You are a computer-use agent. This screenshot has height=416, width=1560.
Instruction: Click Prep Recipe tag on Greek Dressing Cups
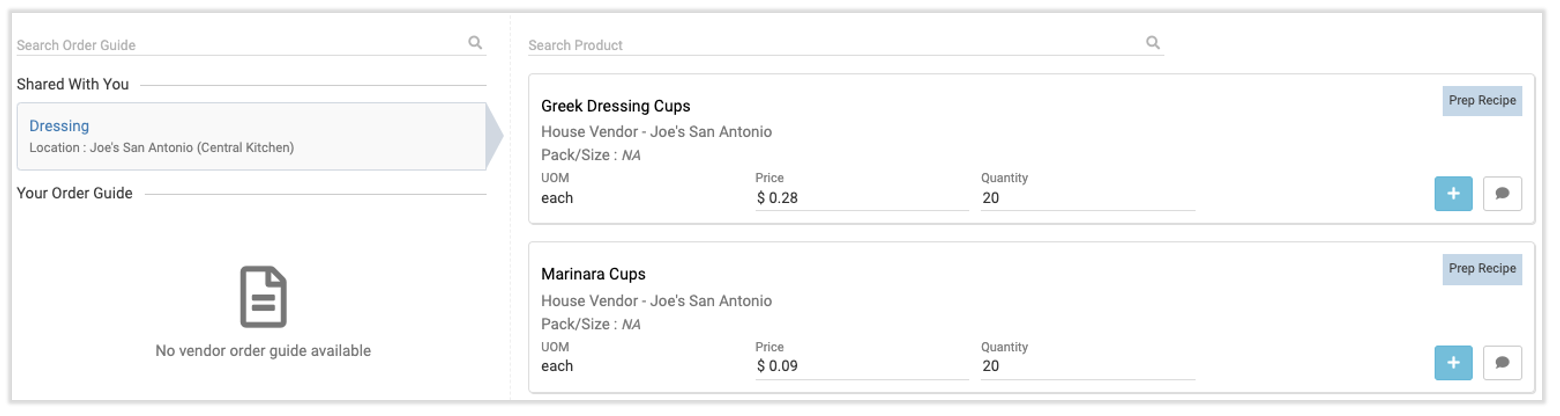(x=1482, y=100)
